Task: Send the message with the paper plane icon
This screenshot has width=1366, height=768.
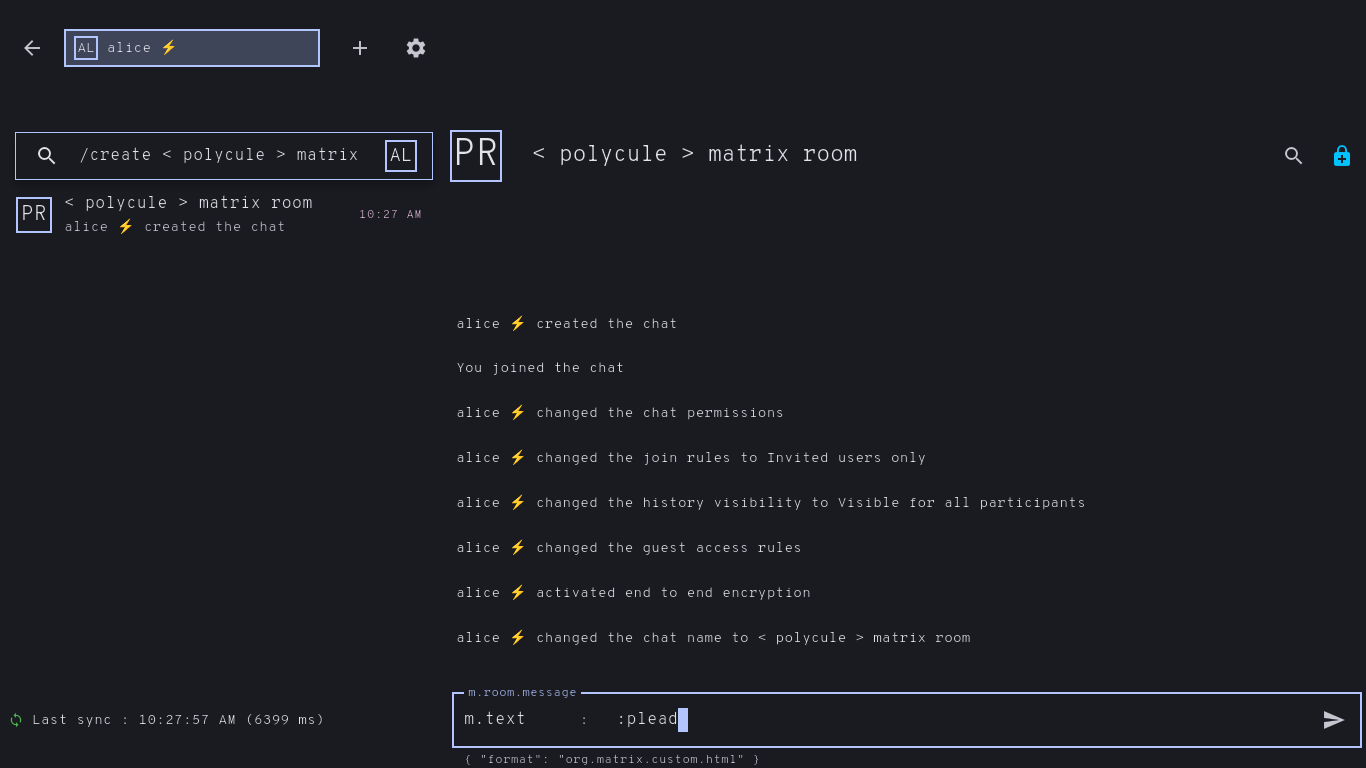Action: tap(1334, 720)
